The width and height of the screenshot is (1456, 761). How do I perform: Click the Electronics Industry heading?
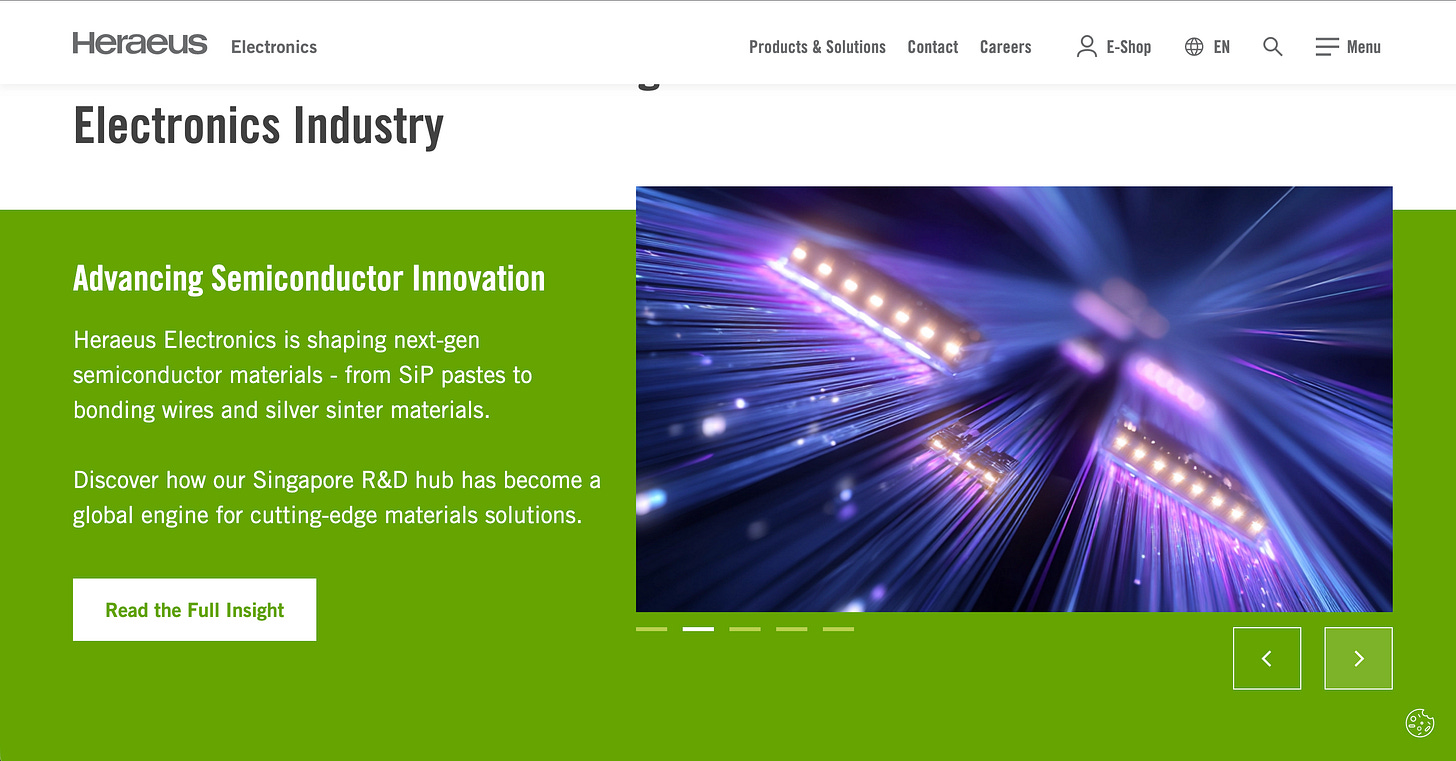(258, 127)
